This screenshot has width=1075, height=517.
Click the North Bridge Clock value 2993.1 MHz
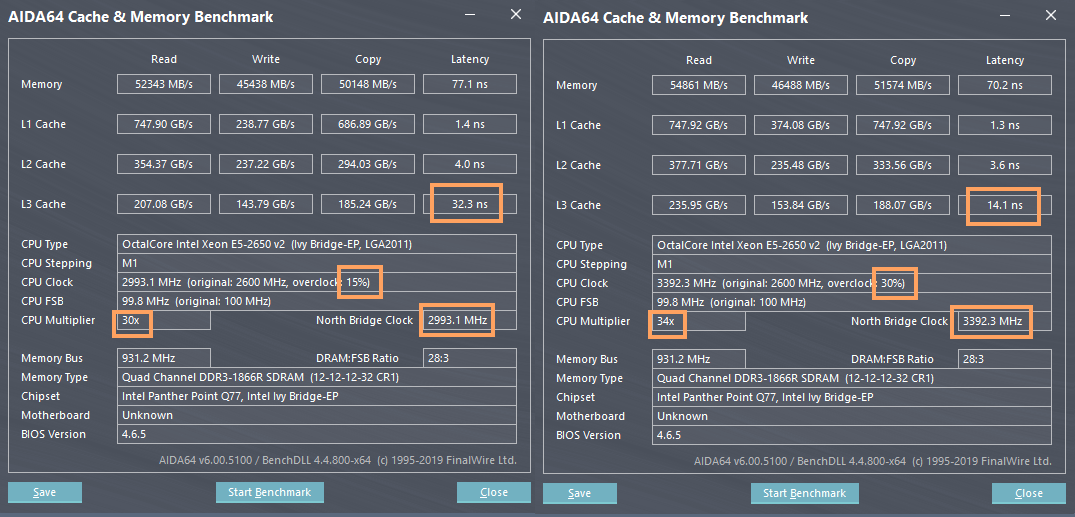pos(458,320)
